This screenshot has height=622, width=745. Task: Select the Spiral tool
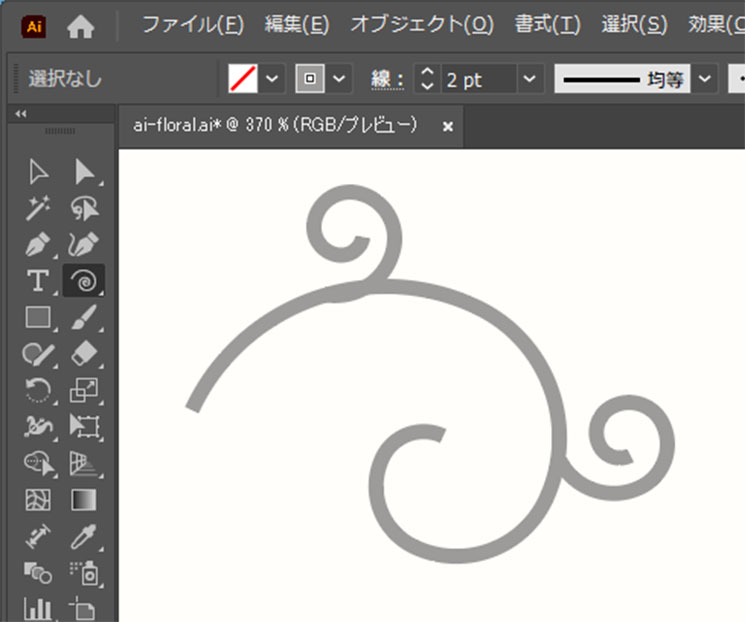coord(84,281)
